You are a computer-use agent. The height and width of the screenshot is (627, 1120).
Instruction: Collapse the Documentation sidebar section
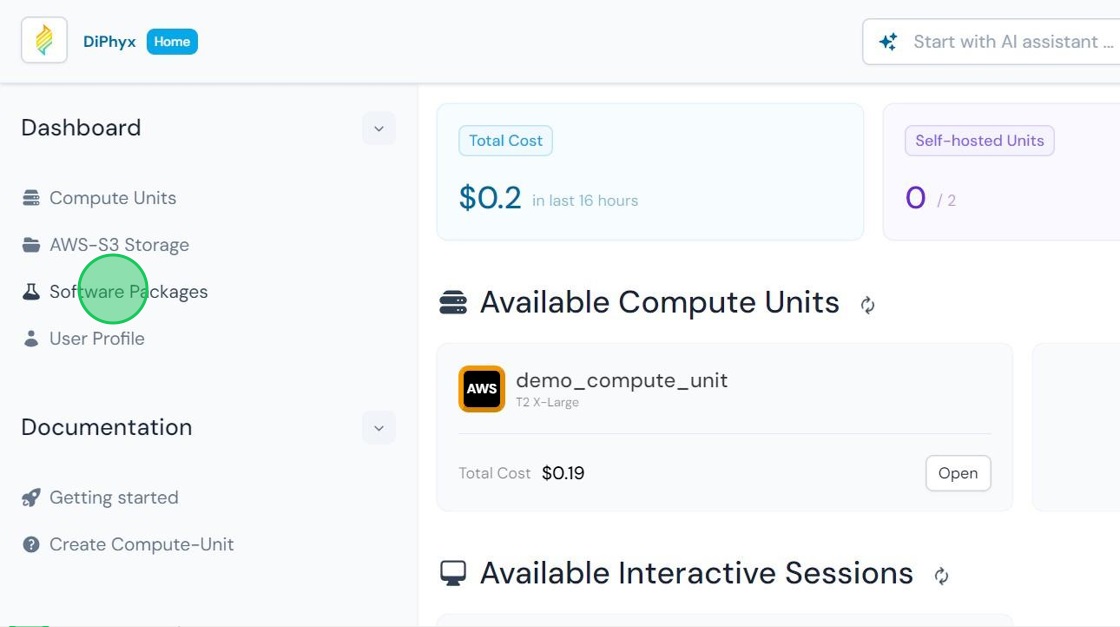point(379,428)
